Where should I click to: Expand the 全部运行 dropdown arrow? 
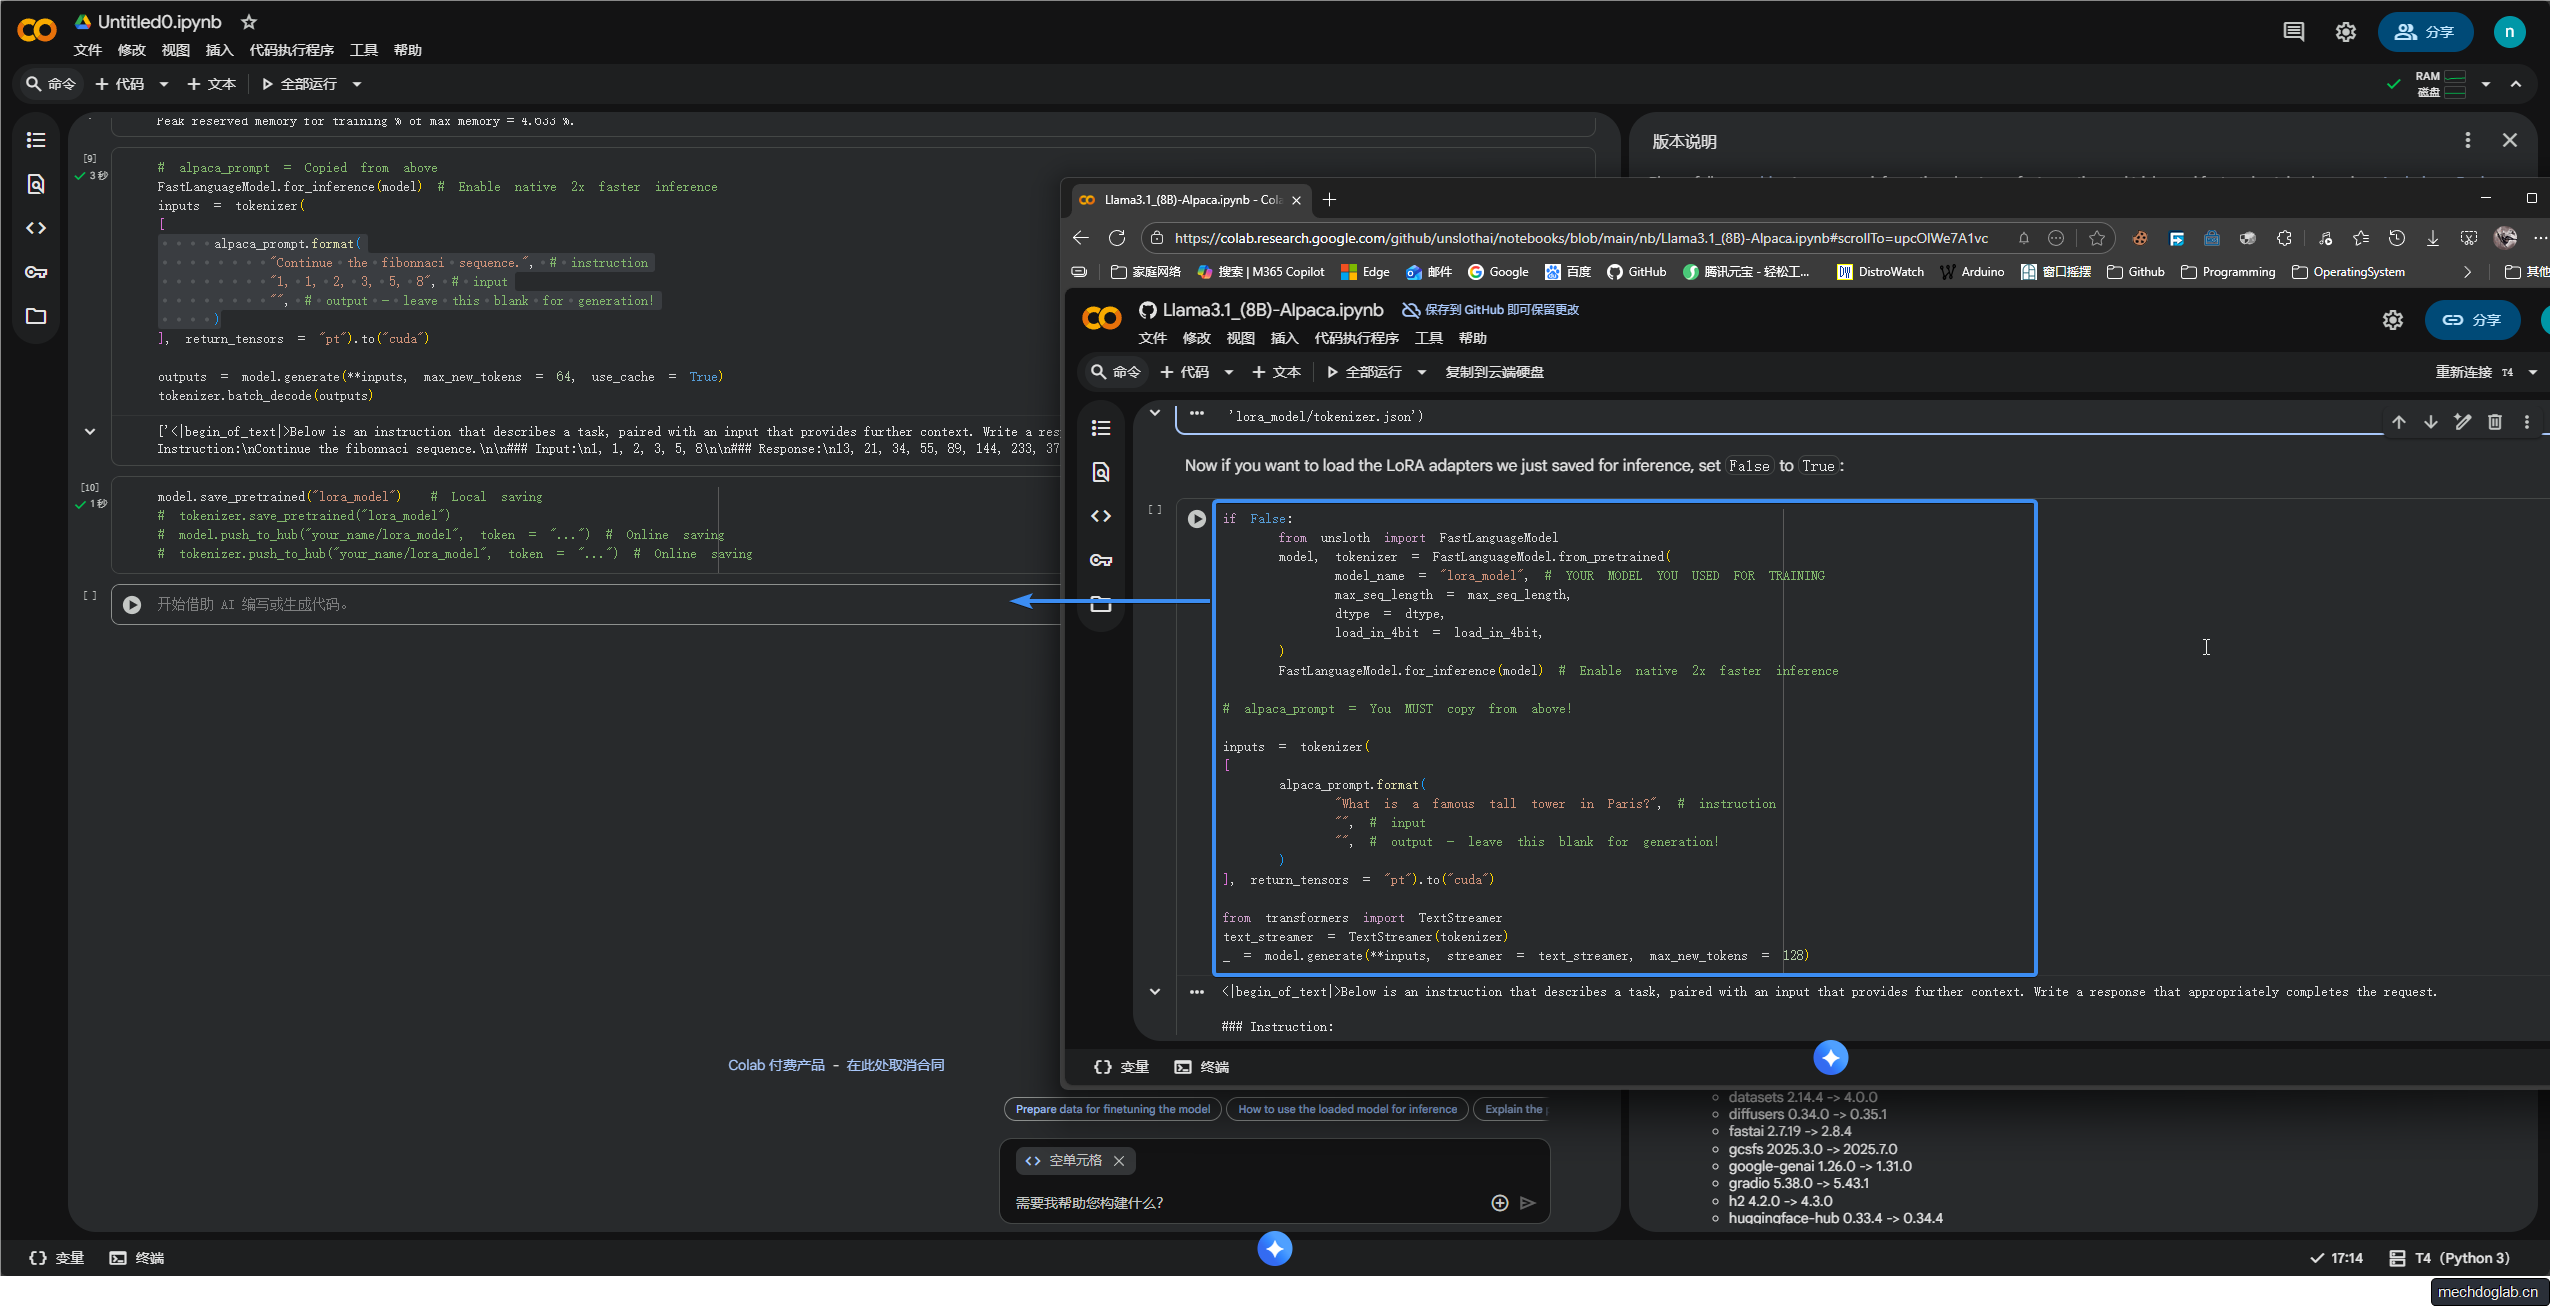(x=357, y=84)
